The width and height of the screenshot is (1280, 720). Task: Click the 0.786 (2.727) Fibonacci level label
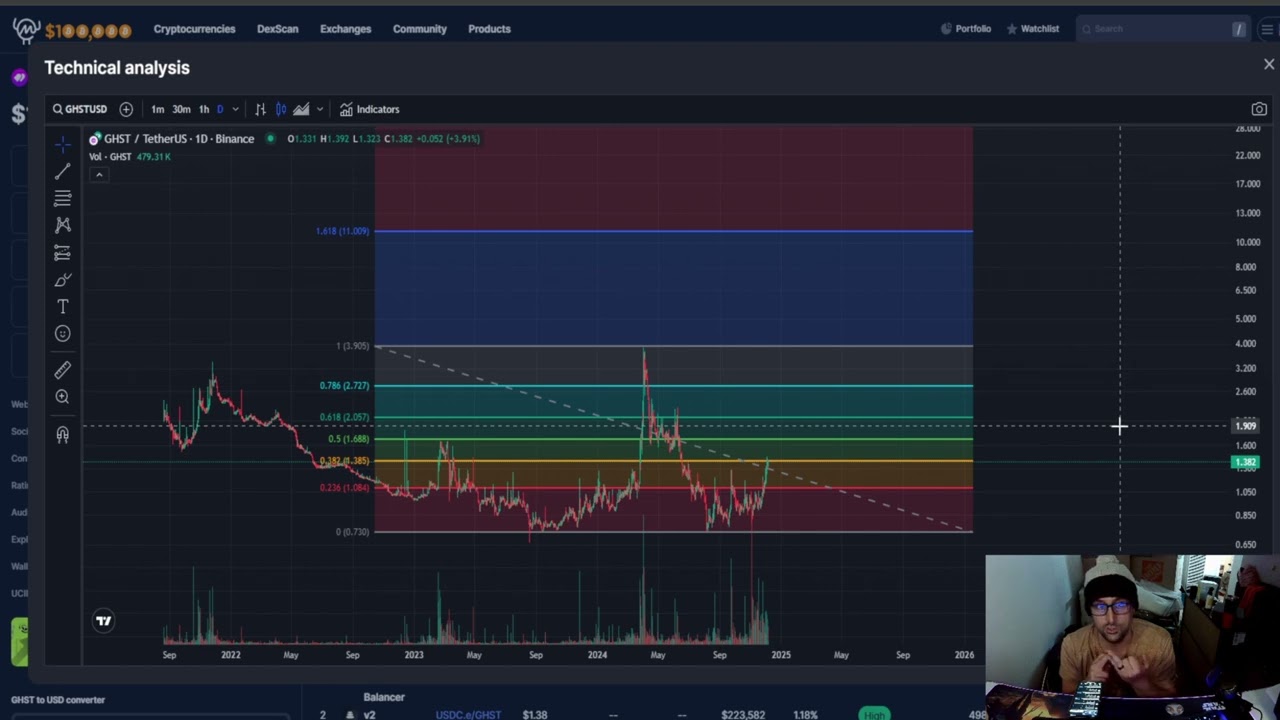[344, 385]
